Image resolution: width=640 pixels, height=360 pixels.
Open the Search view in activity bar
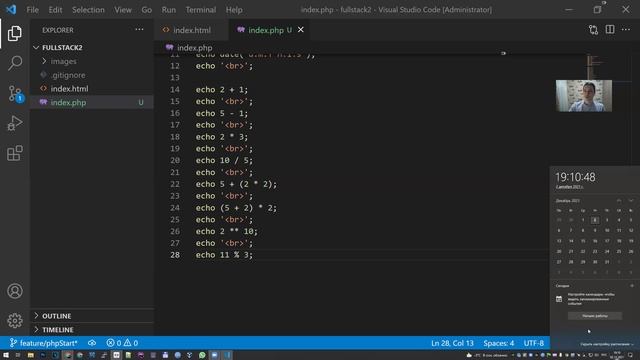click(15, 63)
